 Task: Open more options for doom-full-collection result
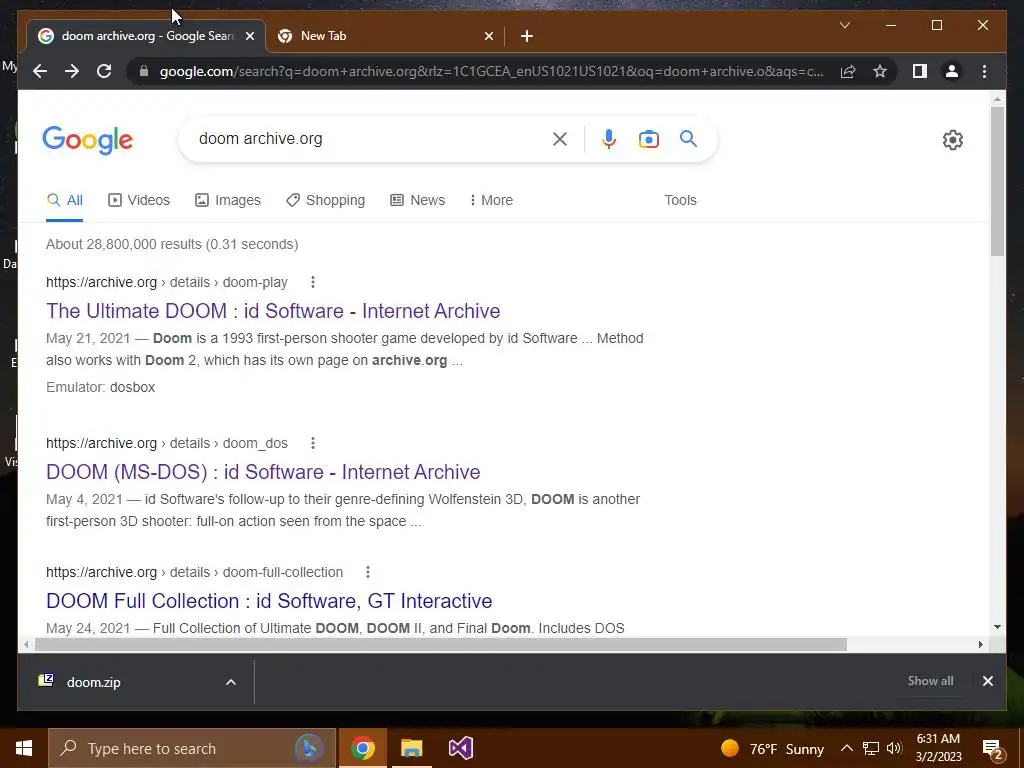coord(368,572)
